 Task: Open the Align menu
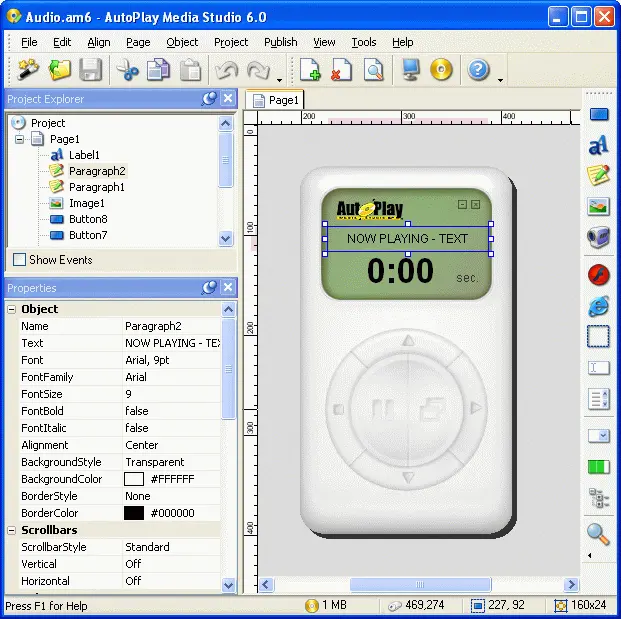99,42
